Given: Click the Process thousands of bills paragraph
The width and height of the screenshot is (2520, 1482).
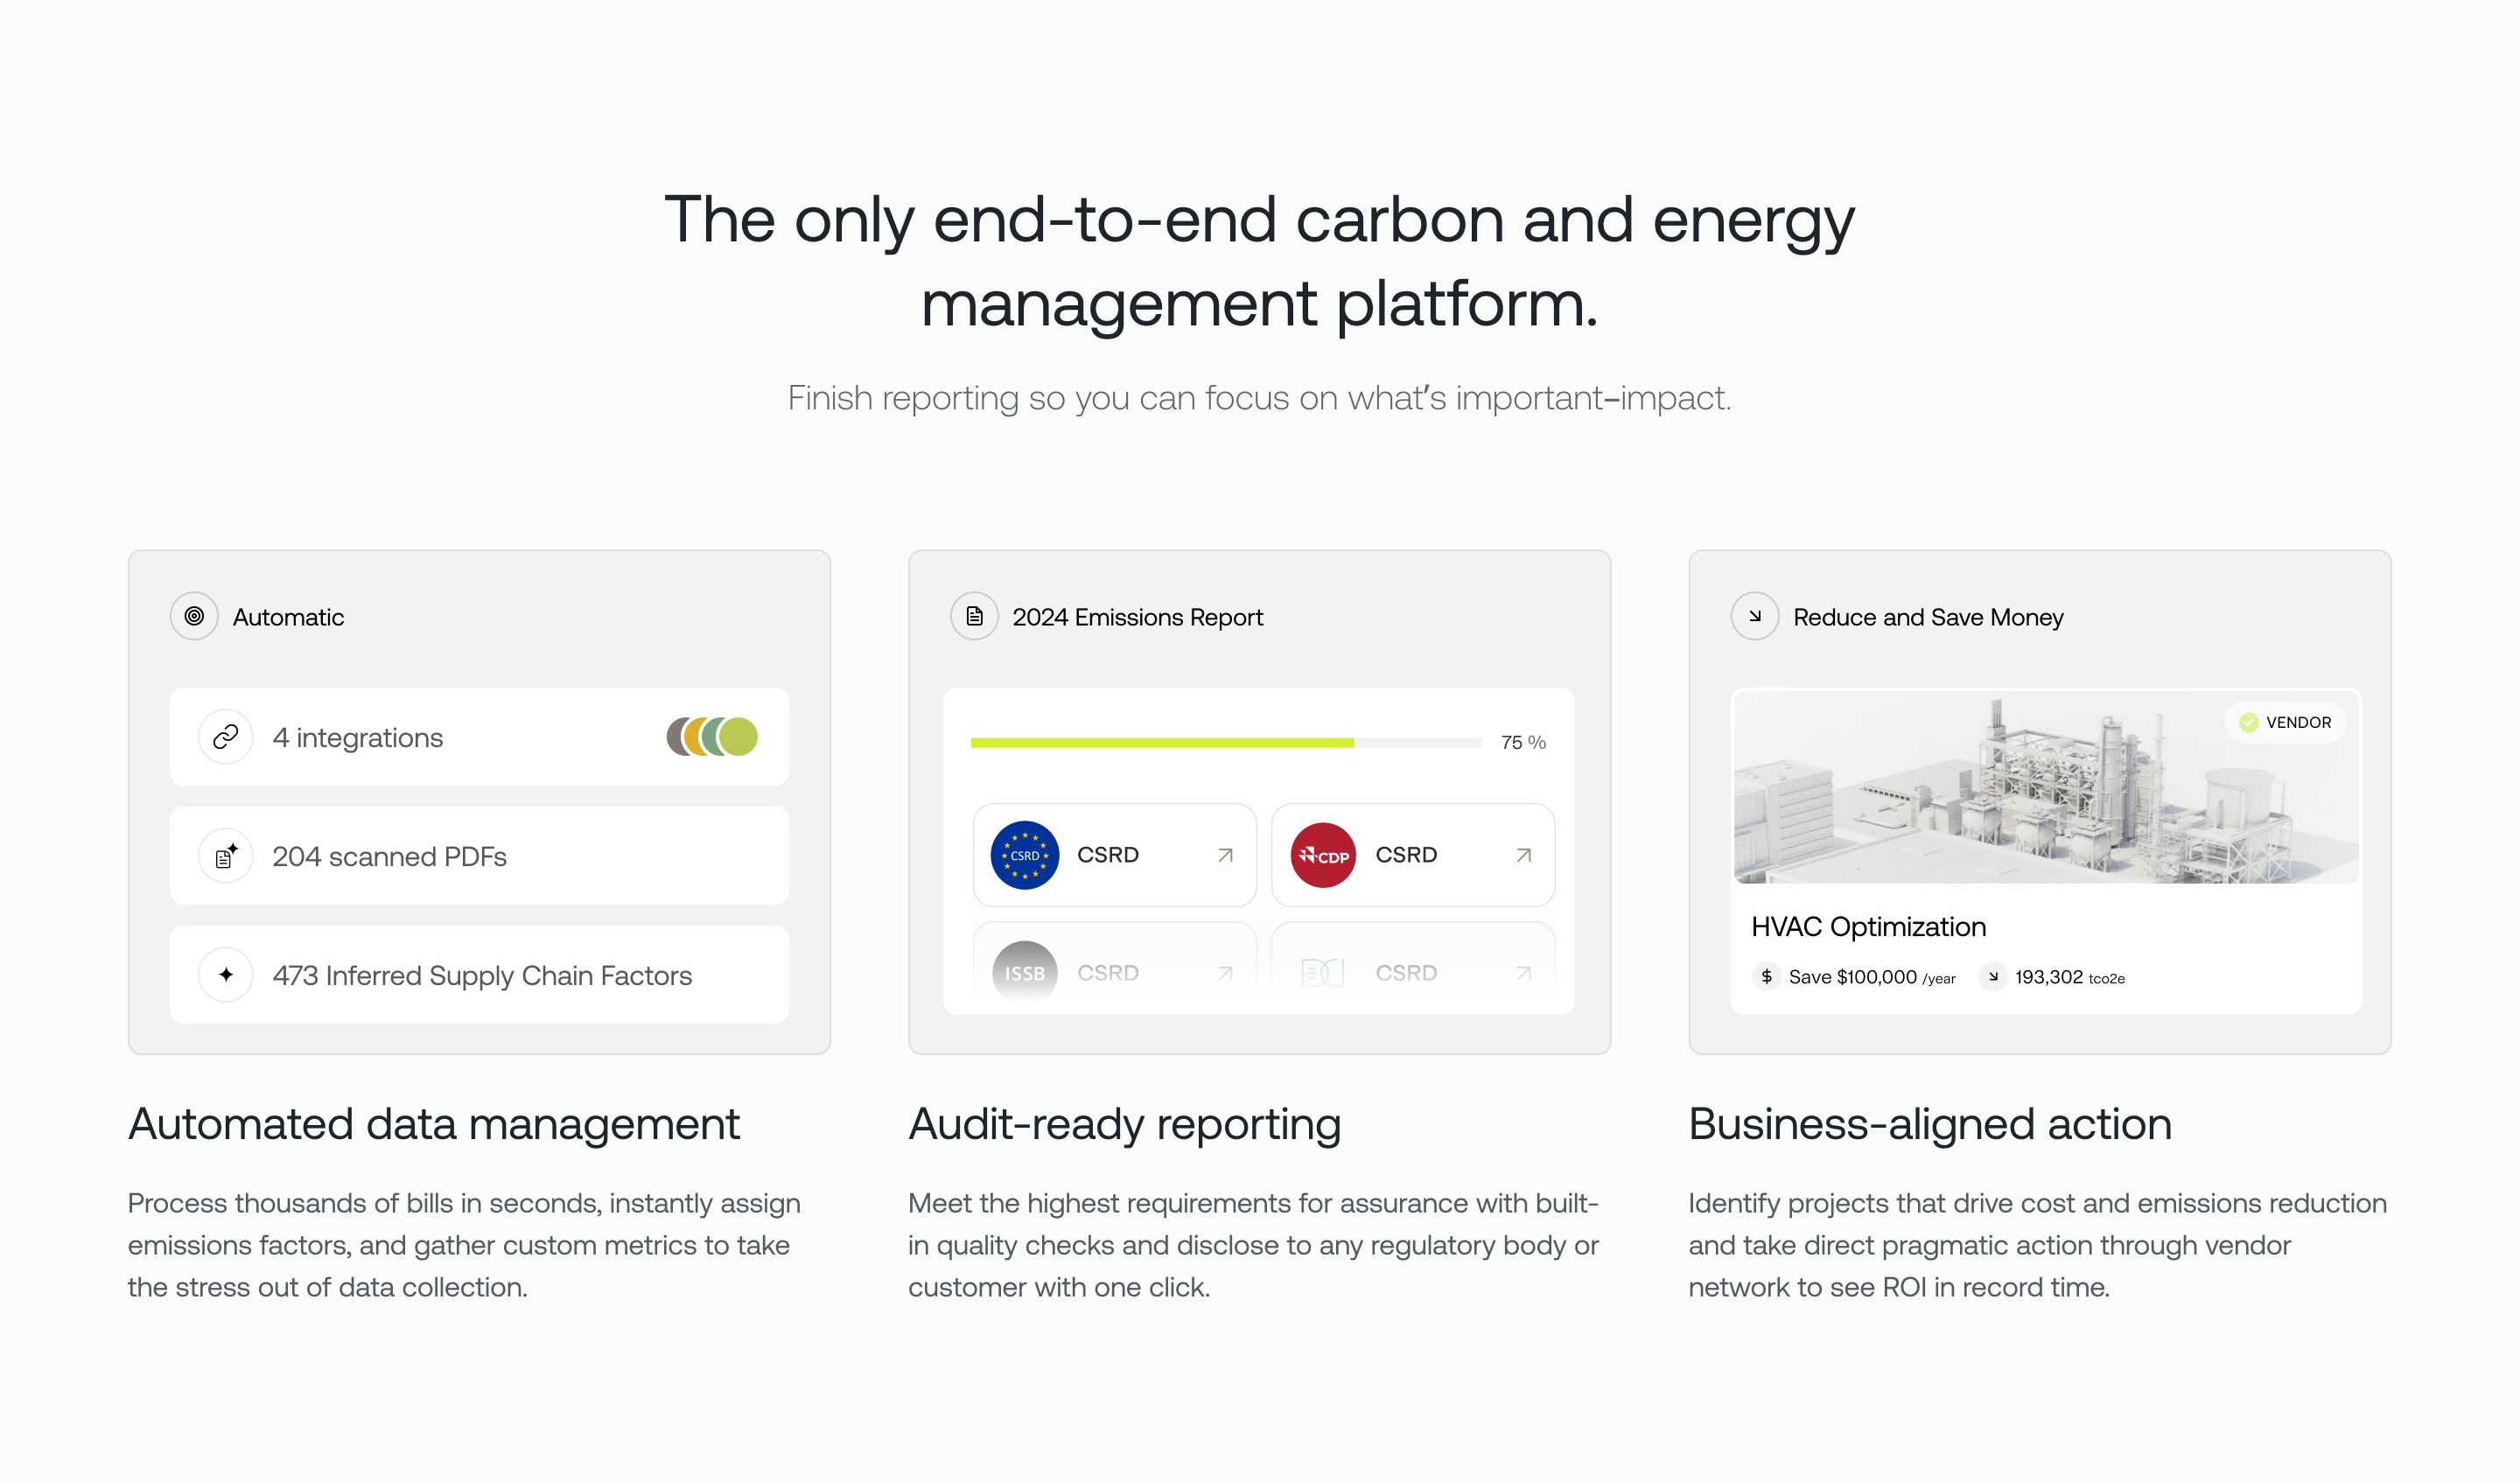Looking at the screenshot, I should point(465,1245).
